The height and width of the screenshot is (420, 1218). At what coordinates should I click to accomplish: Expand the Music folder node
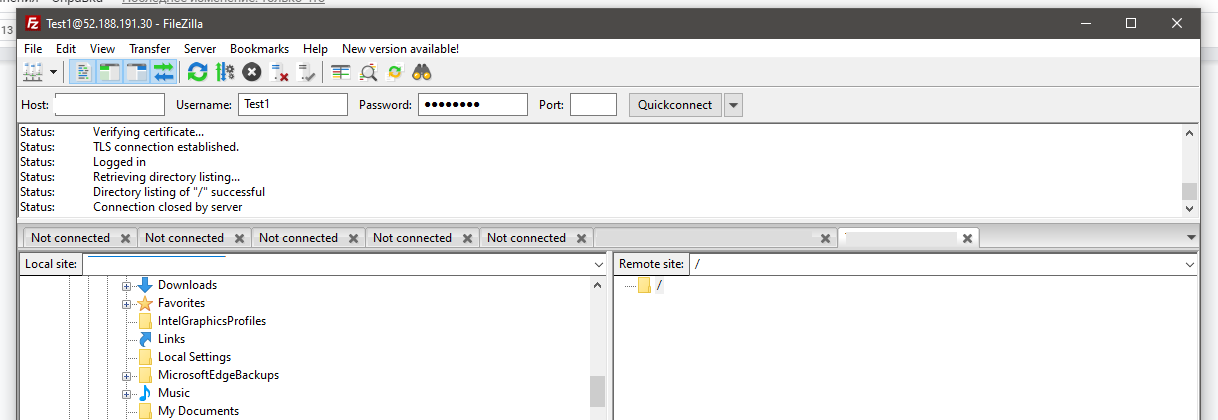click(x=127, y=394)
